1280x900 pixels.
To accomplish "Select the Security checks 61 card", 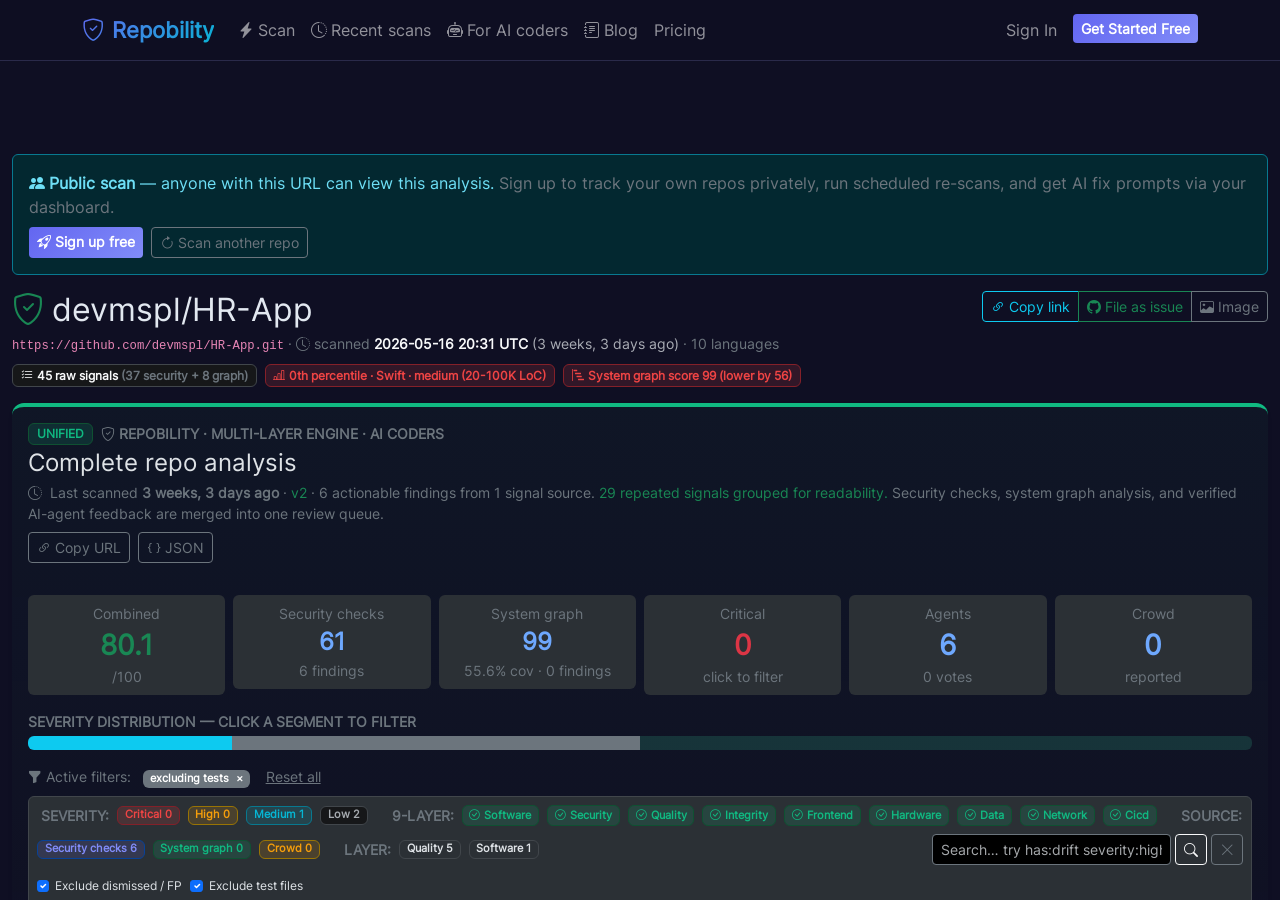I will pos(332,642).
